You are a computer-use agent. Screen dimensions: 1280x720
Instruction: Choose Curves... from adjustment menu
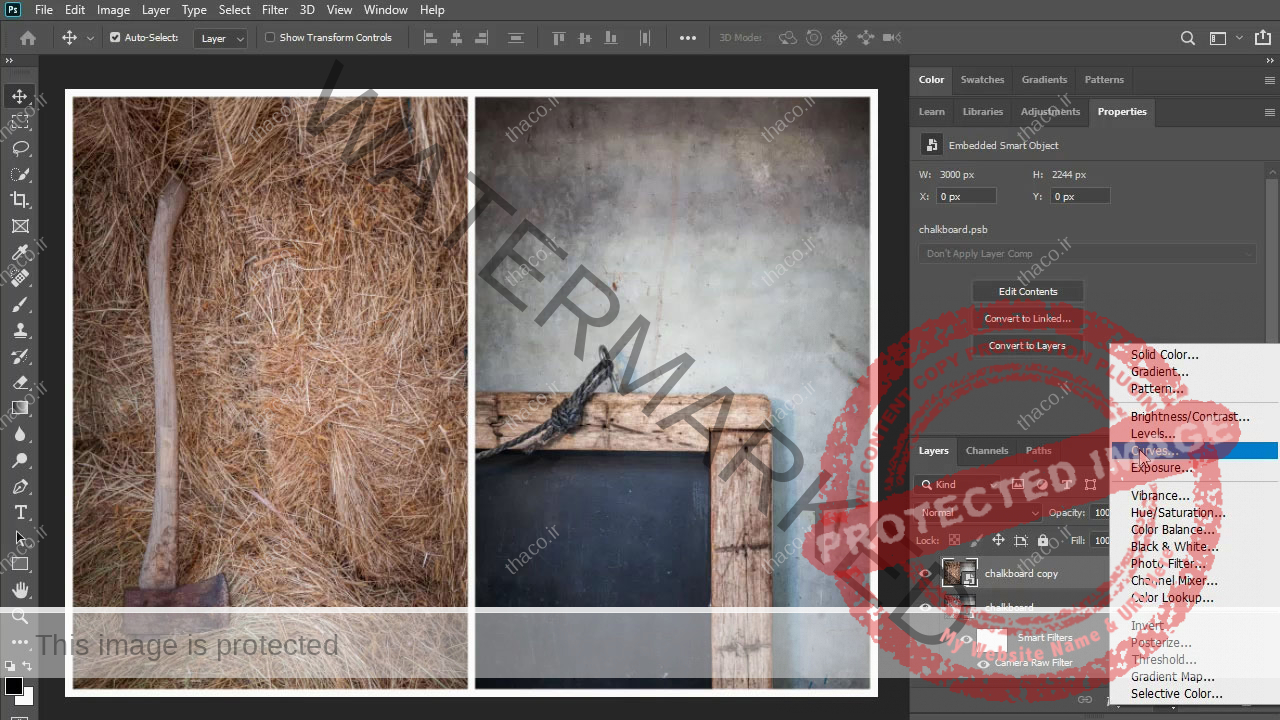1195,451
